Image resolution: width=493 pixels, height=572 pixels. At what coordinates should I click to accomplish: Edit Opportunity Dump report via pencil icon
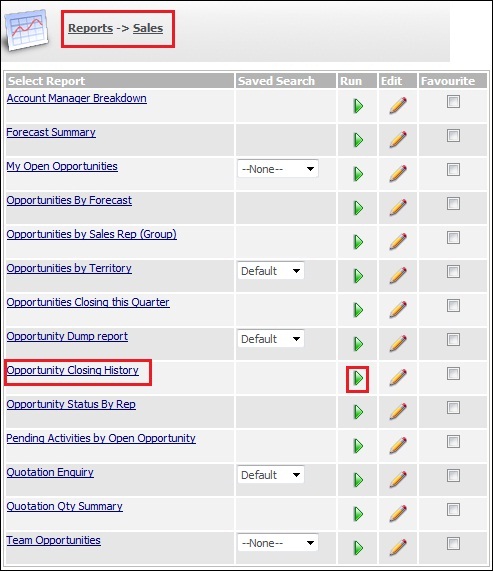tap(398, 343)
